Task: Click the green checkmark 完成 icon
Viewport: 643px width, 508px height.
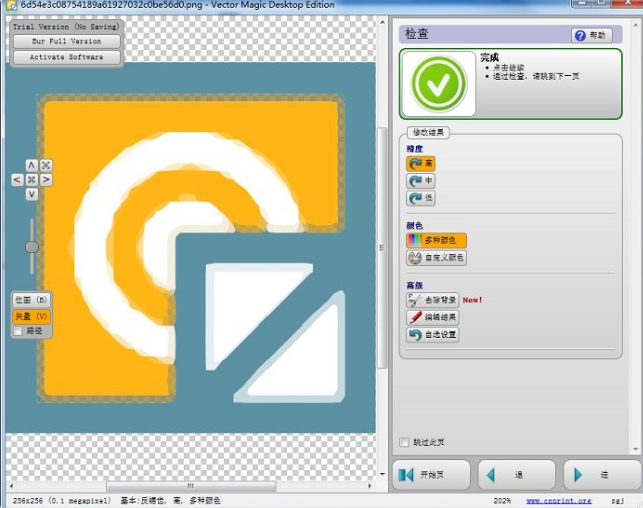Action: (439, 84)
